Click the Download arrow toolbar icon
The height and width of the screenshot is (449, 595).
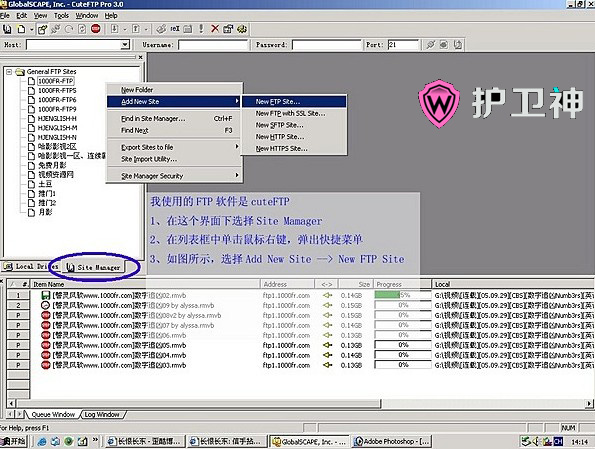click(114, 29)
